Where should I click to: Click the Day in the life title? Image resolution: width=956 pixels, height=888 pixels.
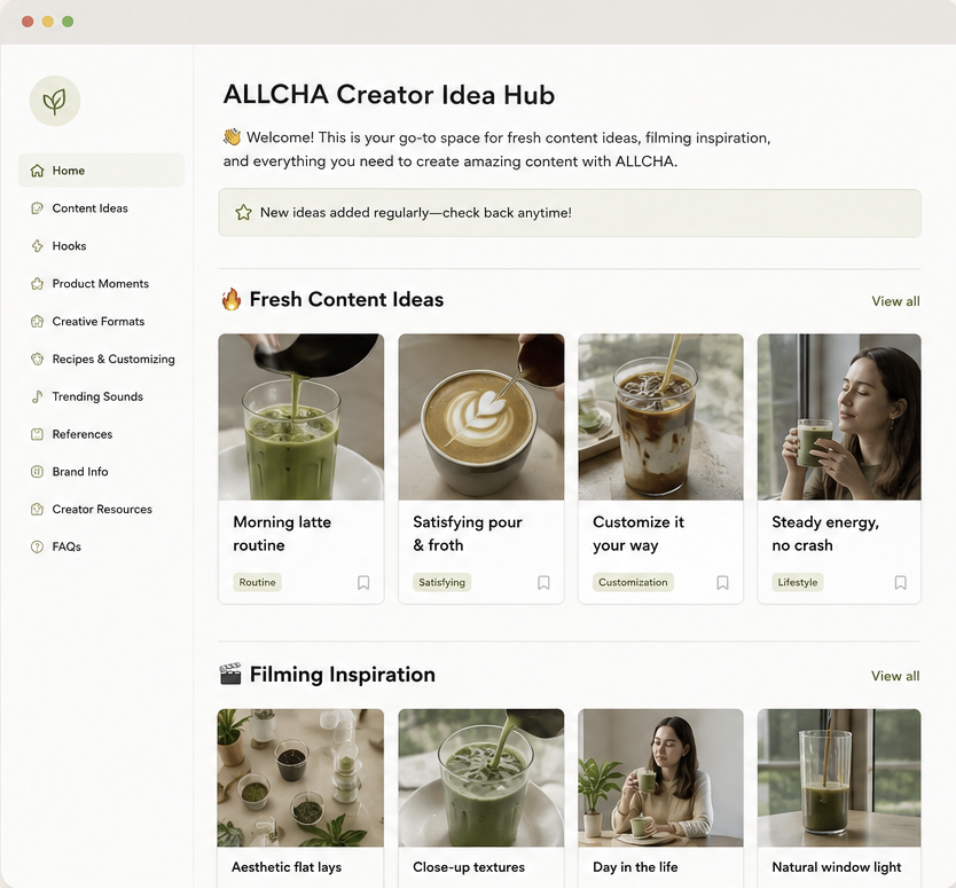(x=635, y=867)
